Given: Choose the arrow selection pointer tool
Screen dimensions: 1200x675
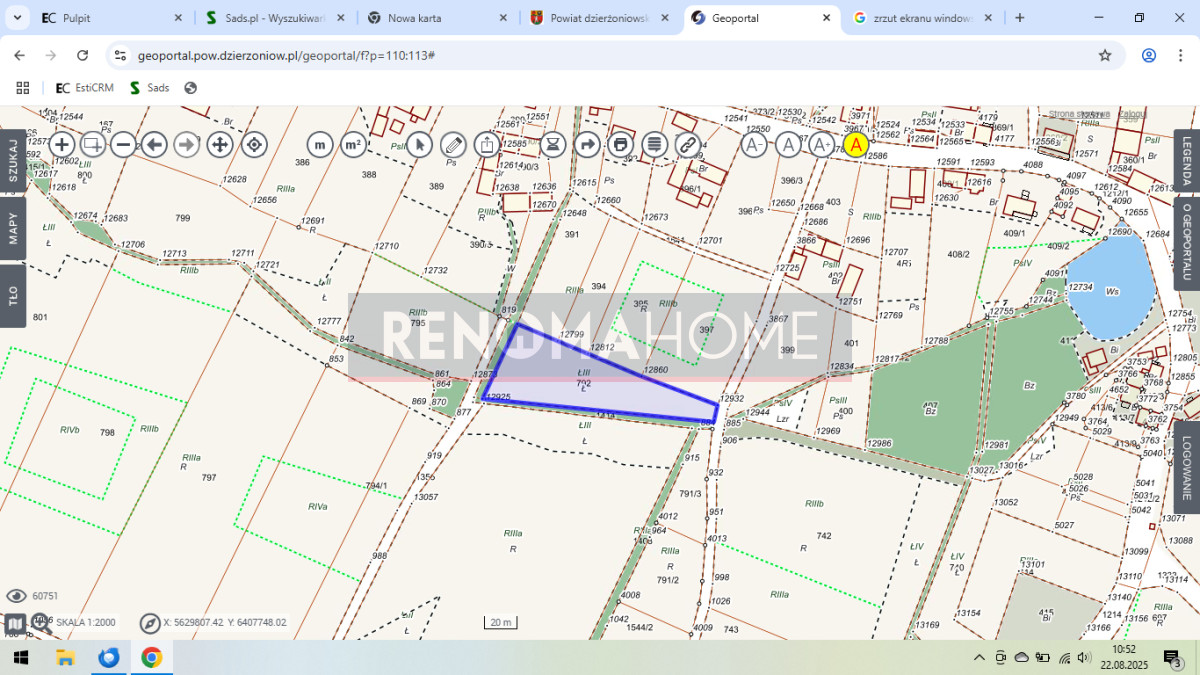Looking at the screenshot, I should (419, 145).
